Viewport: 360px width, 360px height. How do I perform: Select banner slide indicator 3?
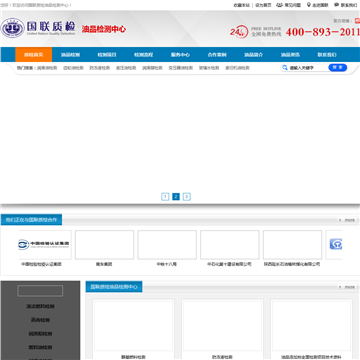[187, 197]
